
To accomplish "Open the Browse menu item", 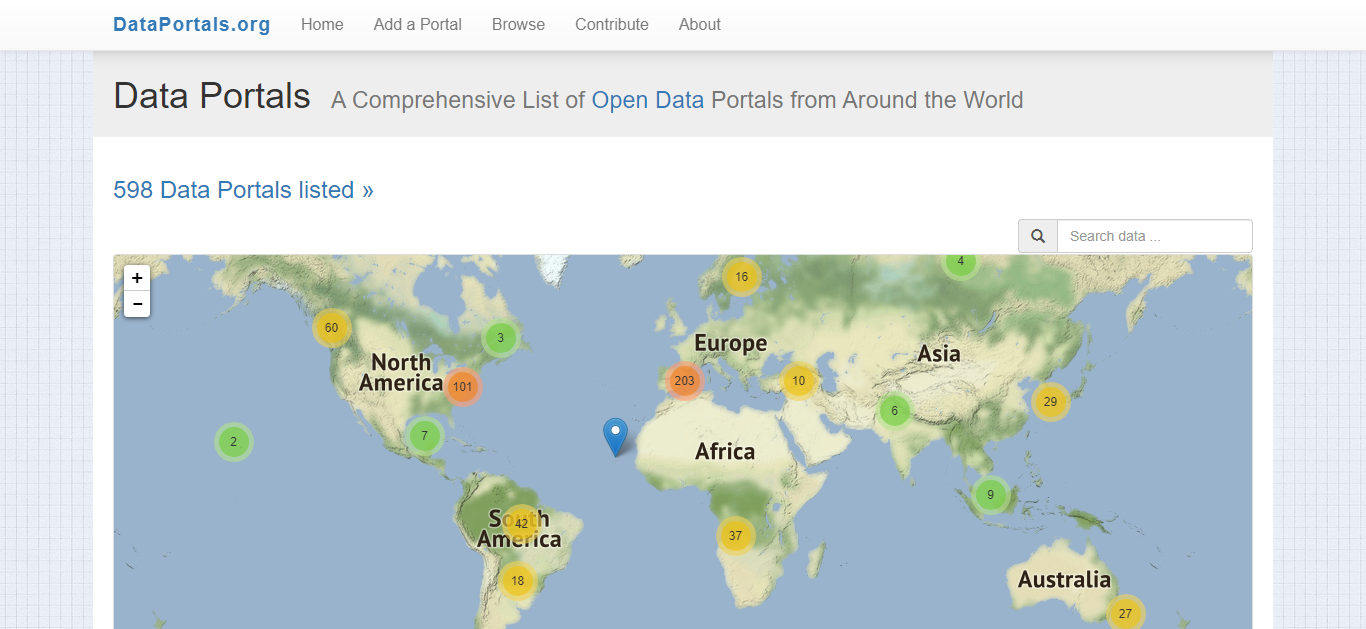I will 518,24.
